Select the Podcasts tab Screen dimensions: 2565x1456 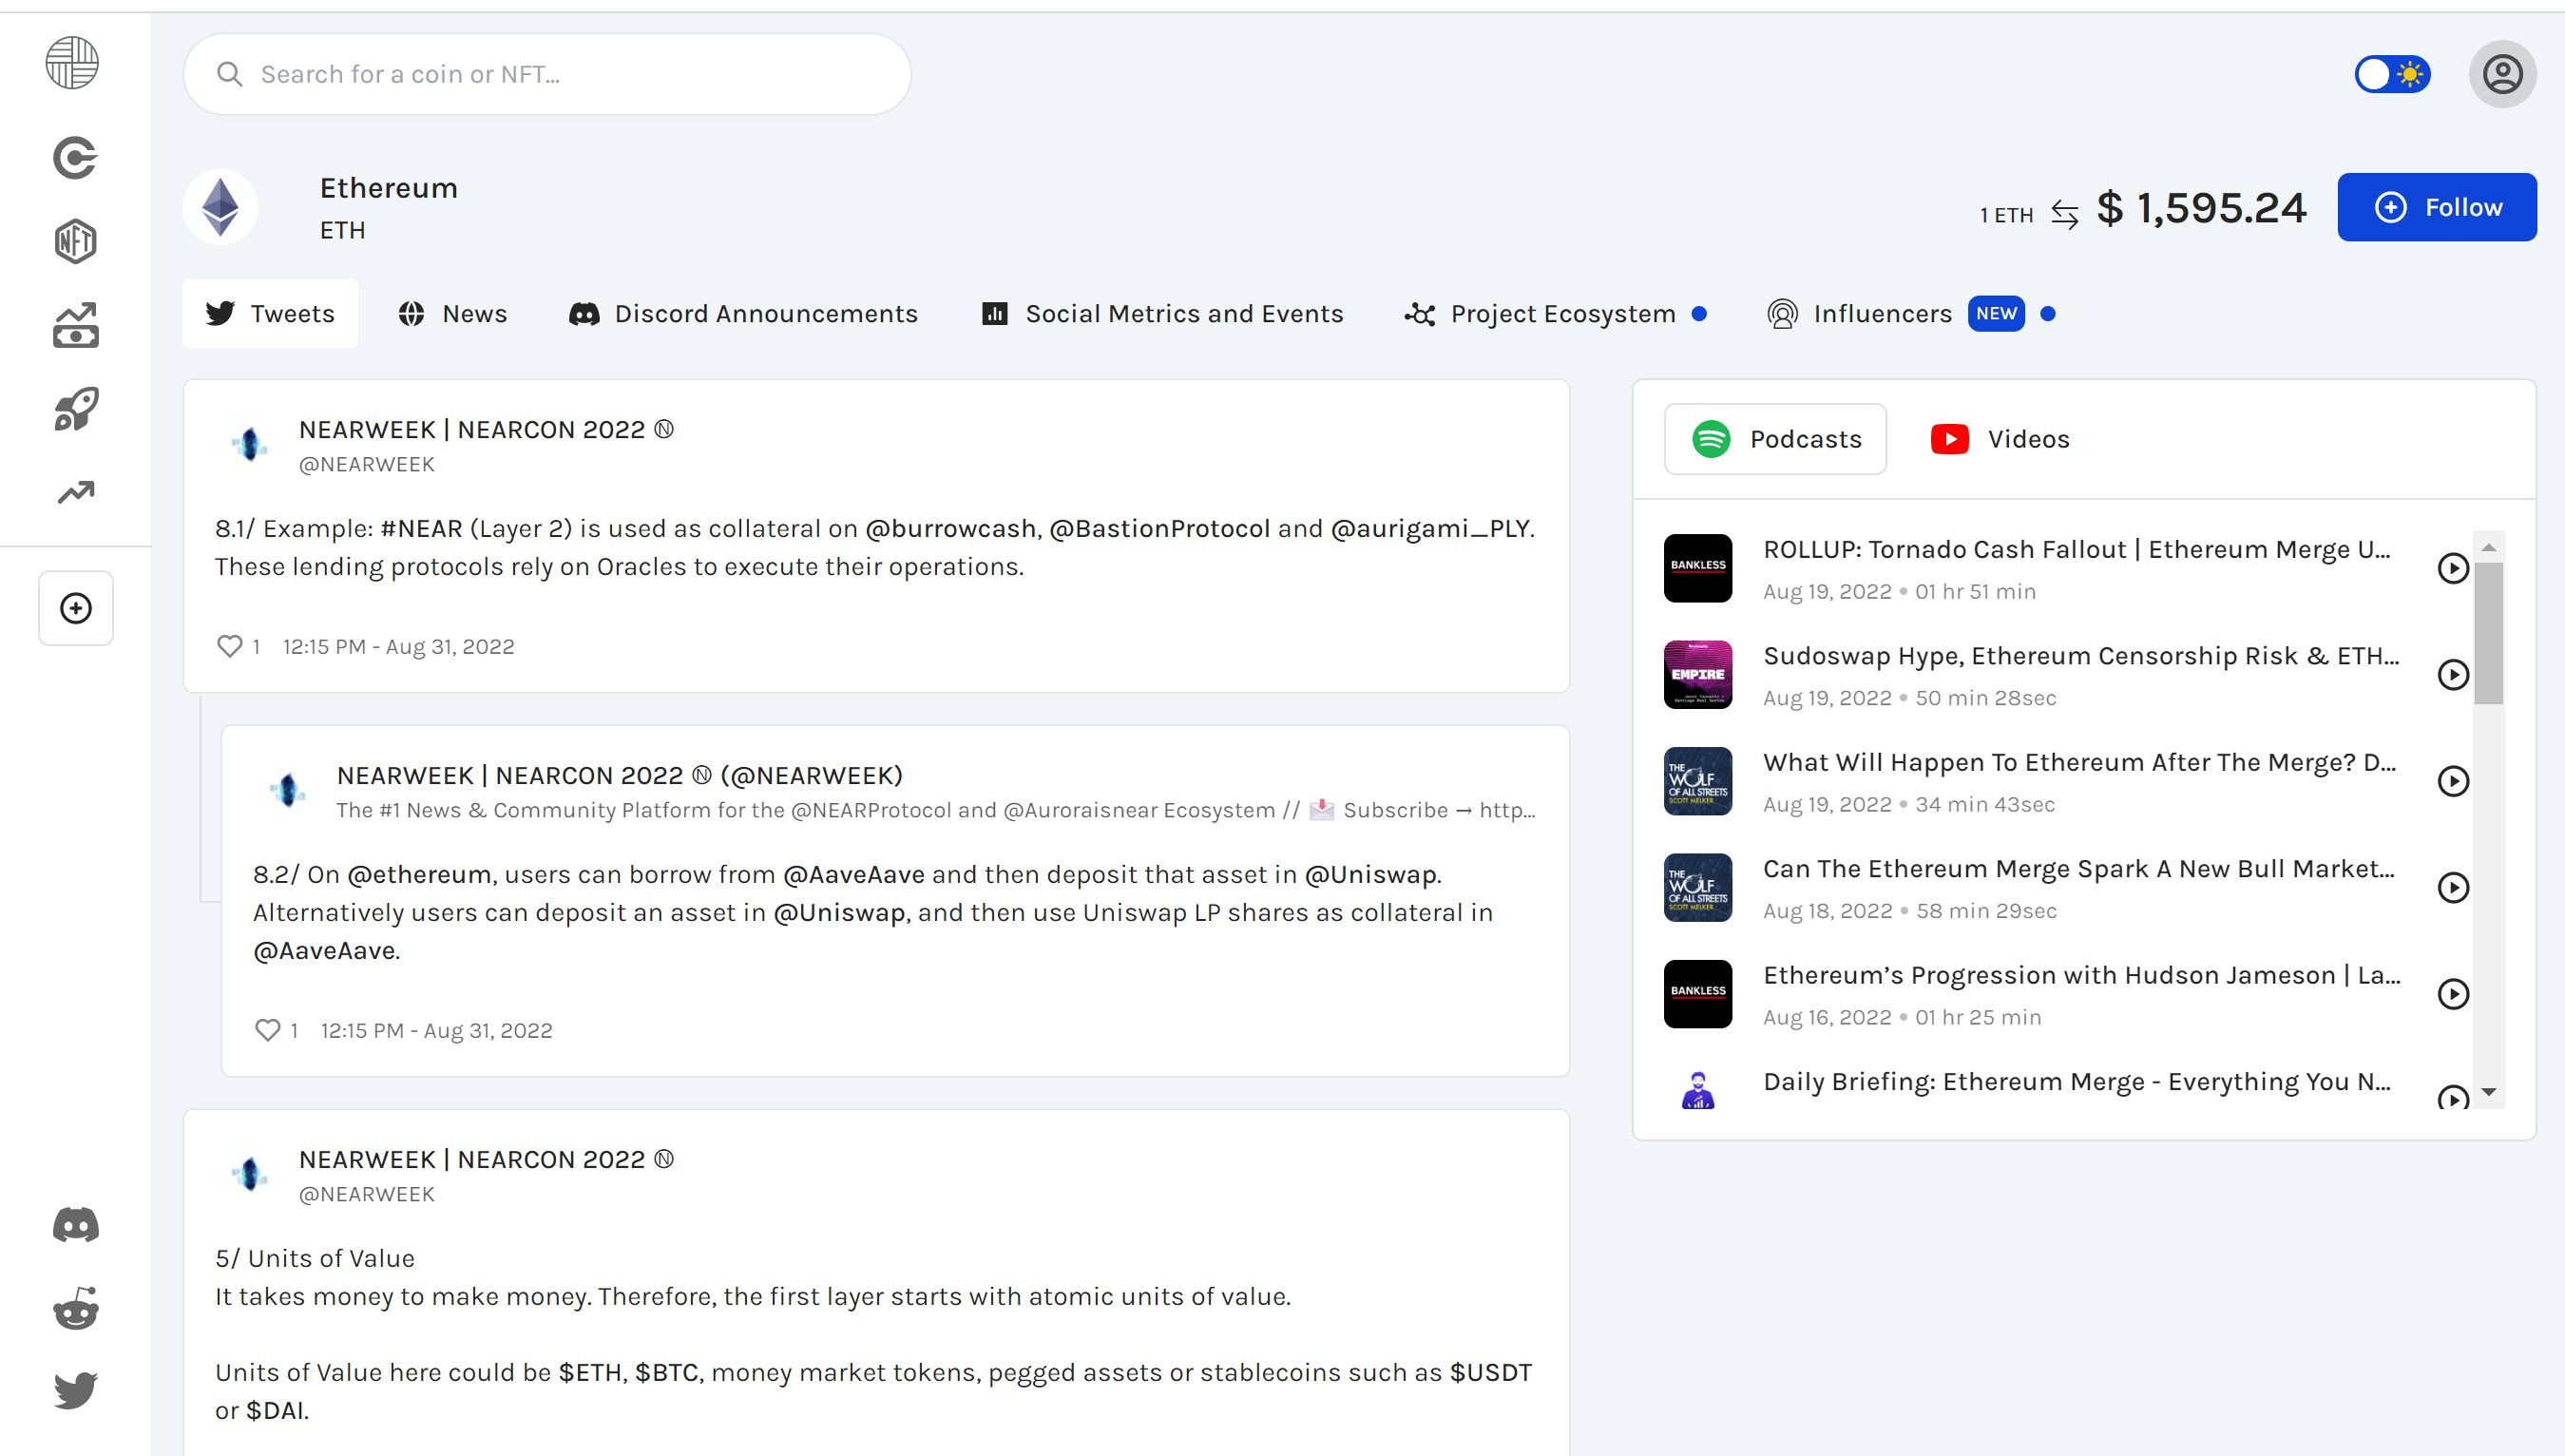(1775, 439)
